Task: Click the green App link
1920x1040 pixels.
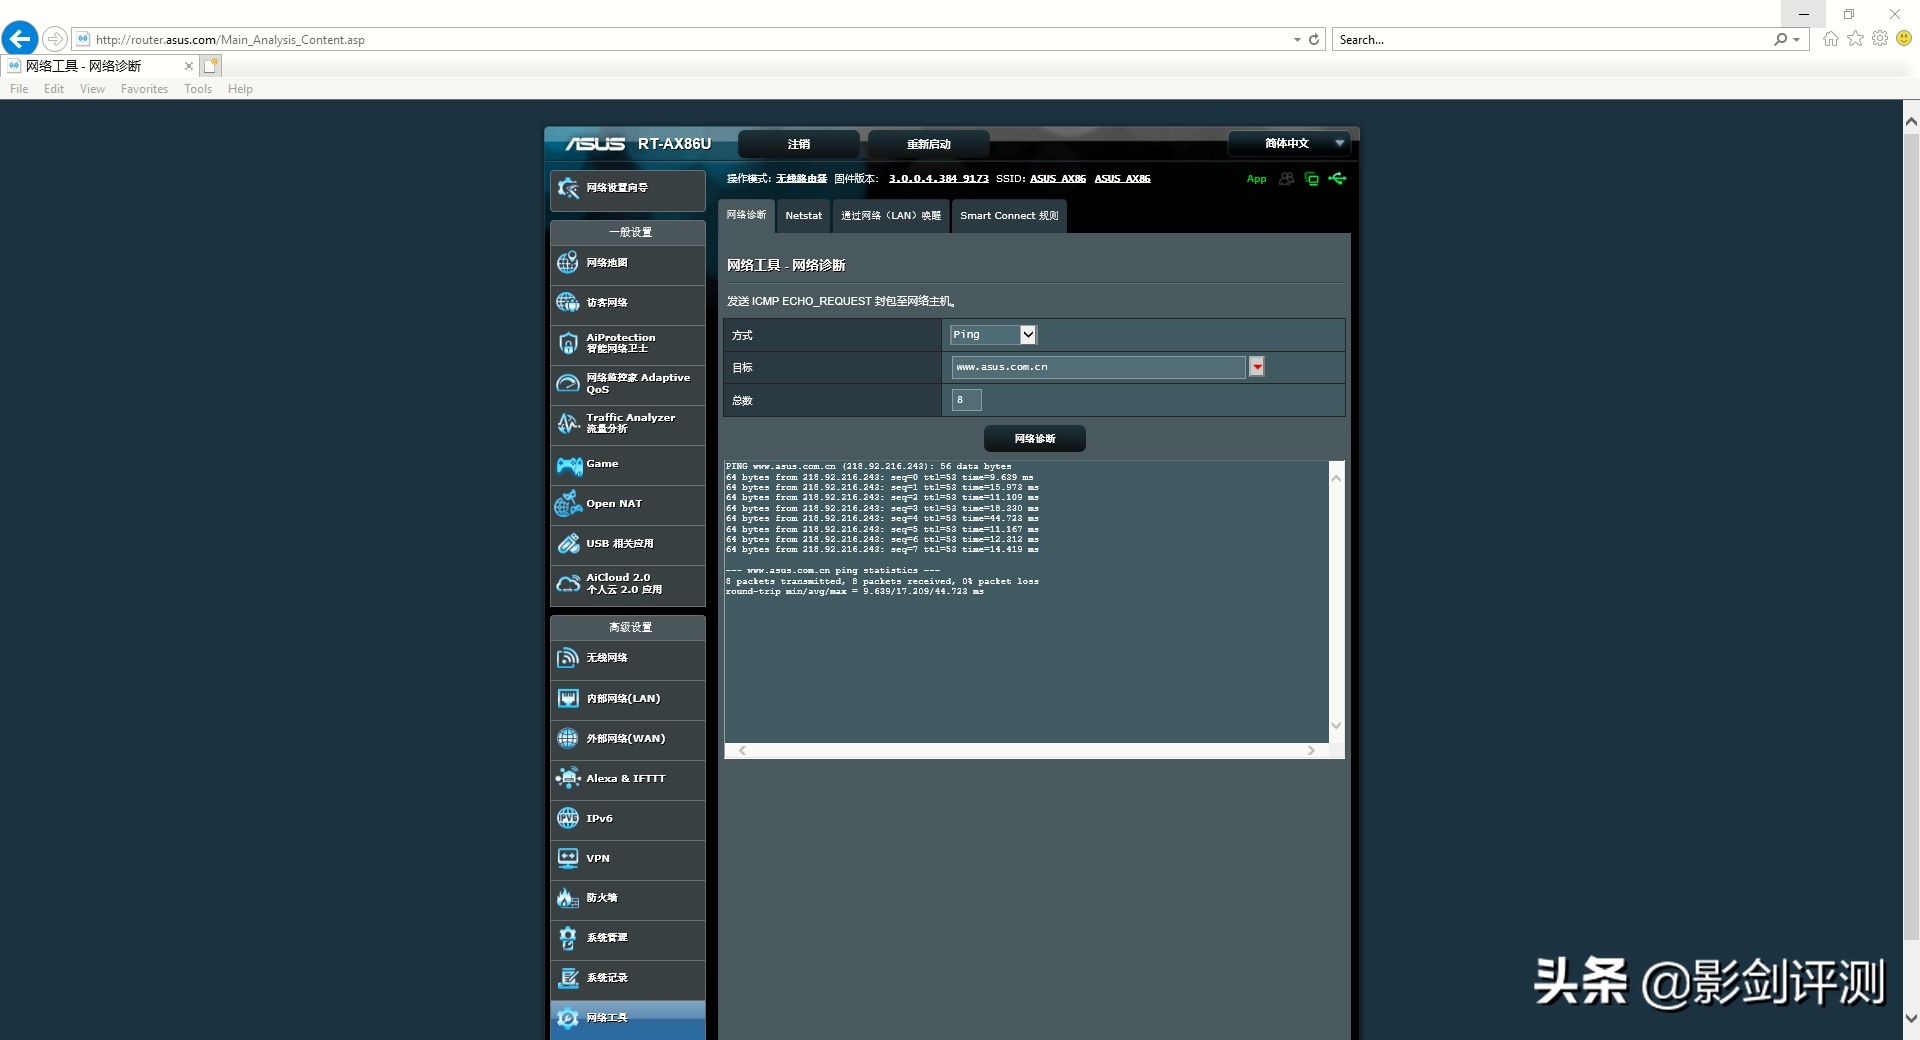Action: coord(1256,179)
